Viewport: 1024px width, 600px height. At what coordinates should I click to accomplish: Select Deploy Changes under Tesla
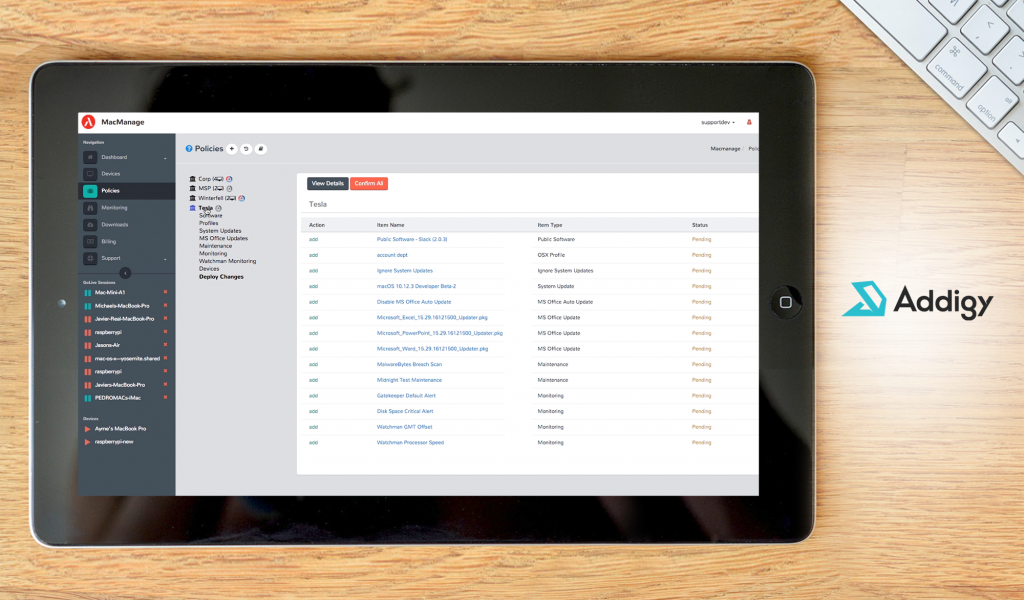[221, 277]
